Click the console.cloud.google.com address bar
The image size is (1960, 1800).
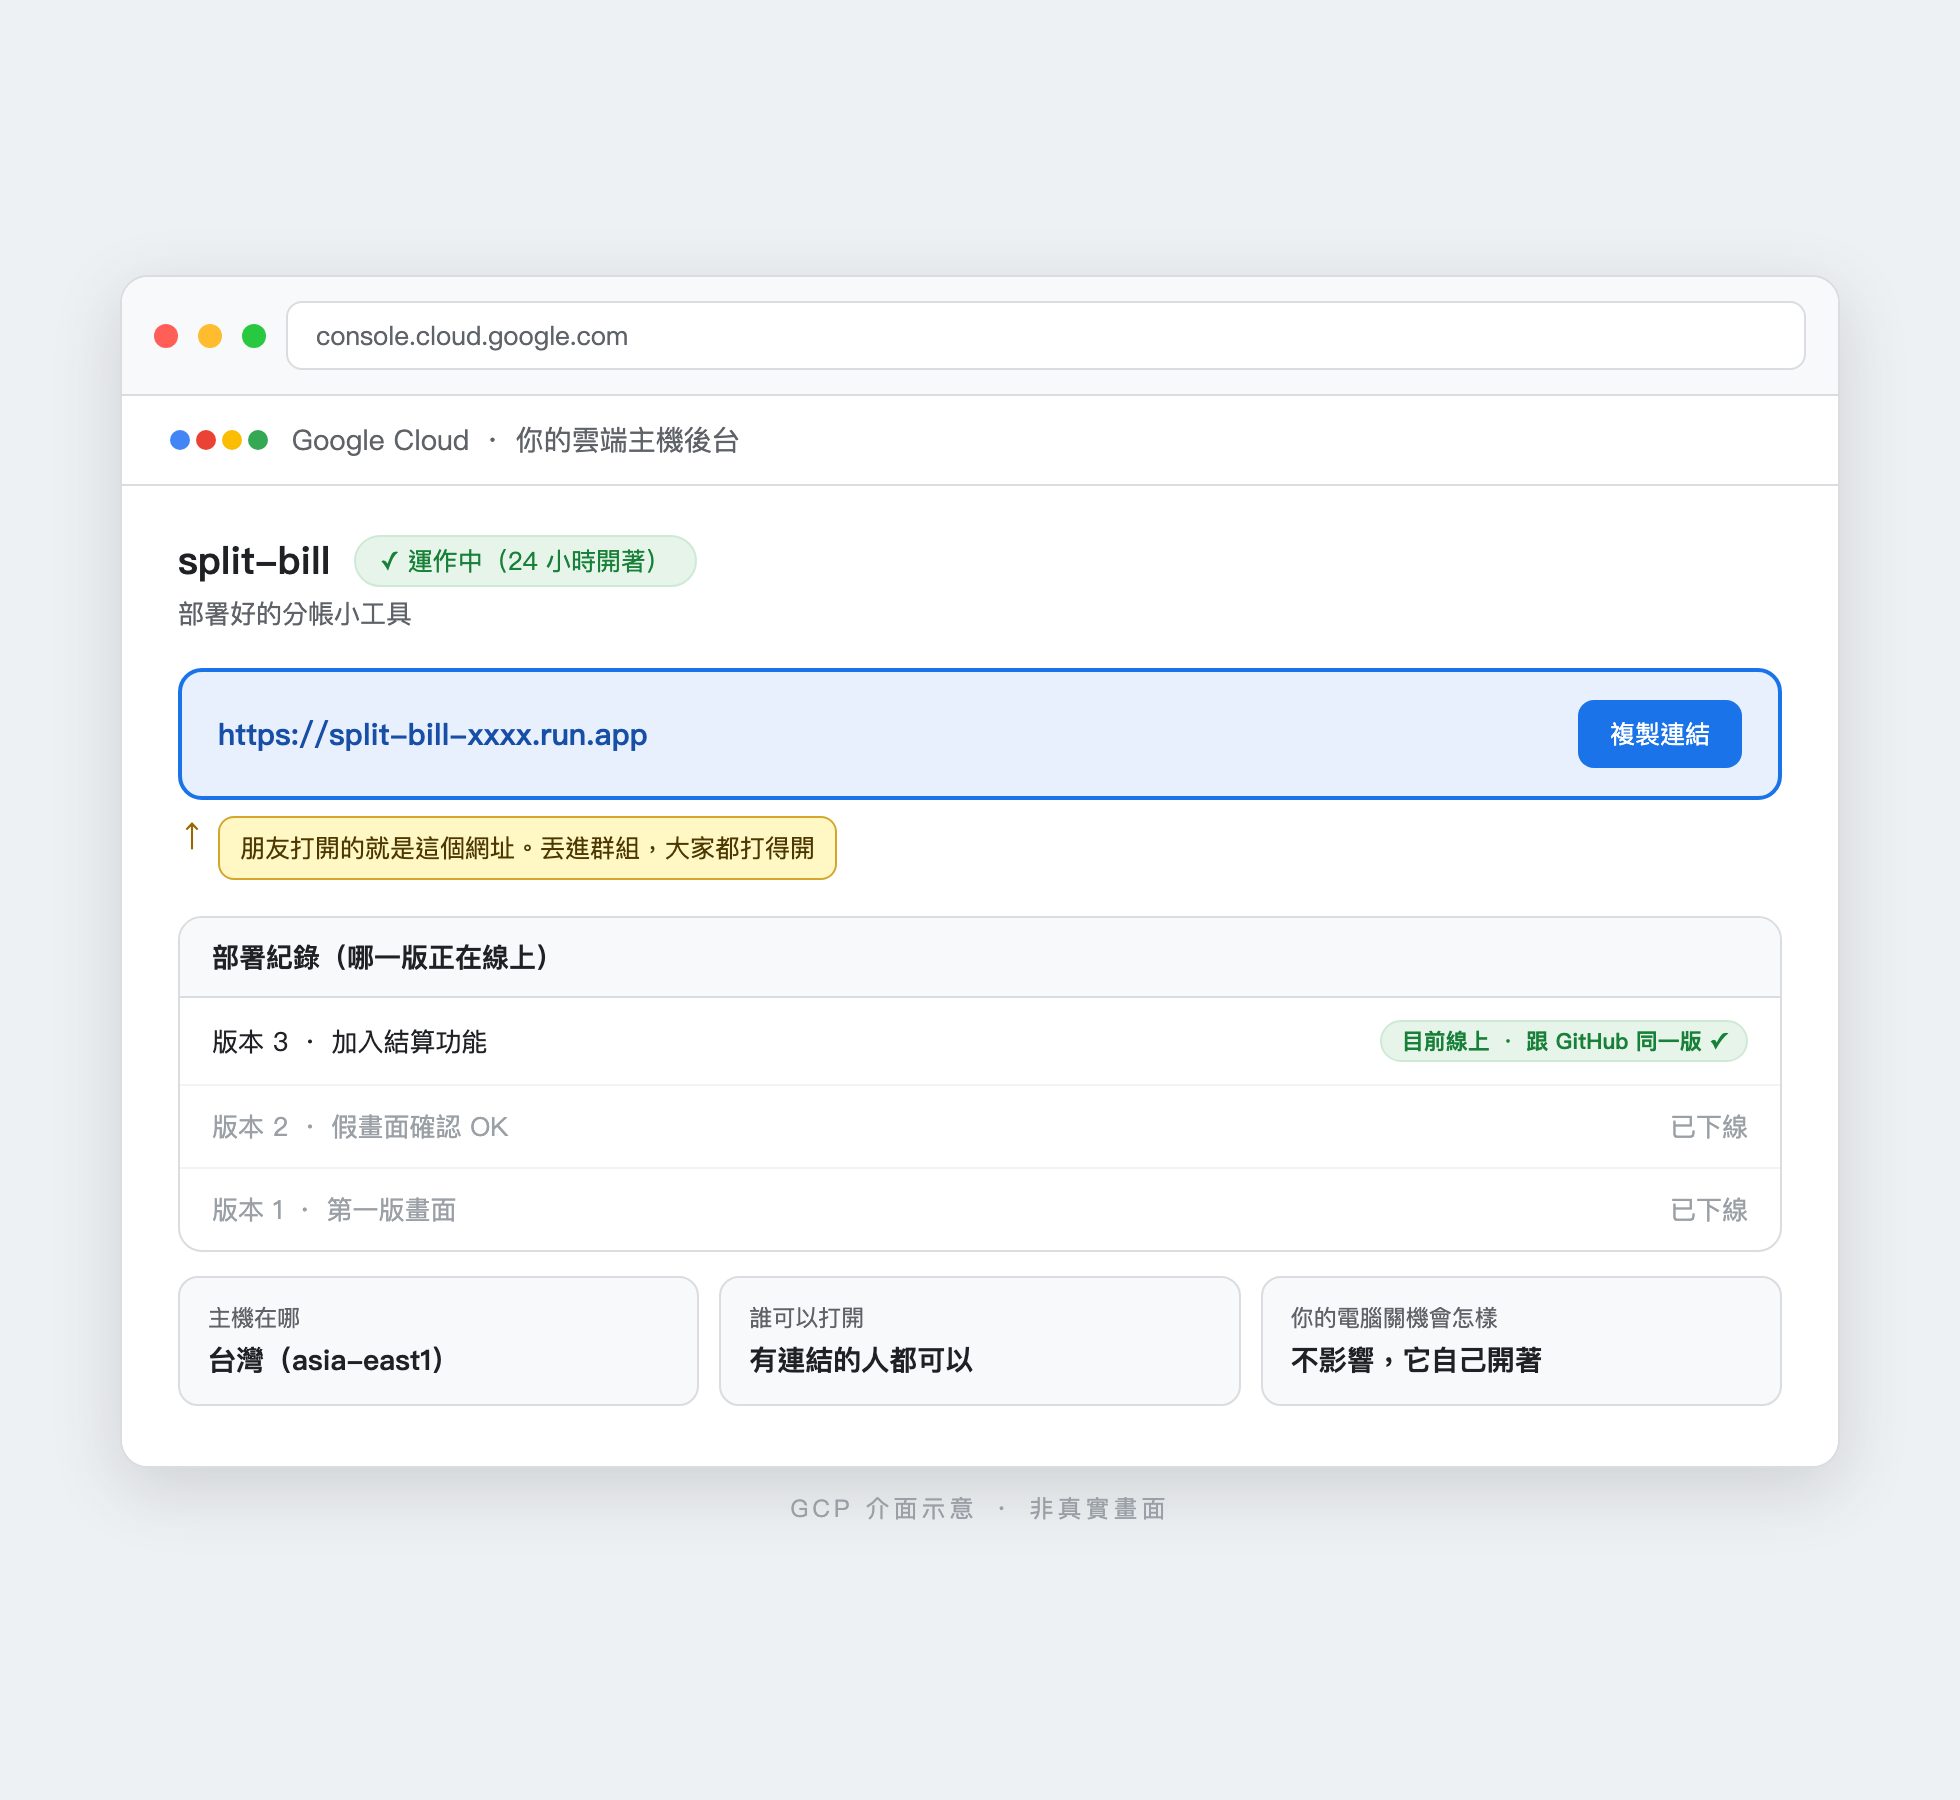click(x=1045, y=336)
